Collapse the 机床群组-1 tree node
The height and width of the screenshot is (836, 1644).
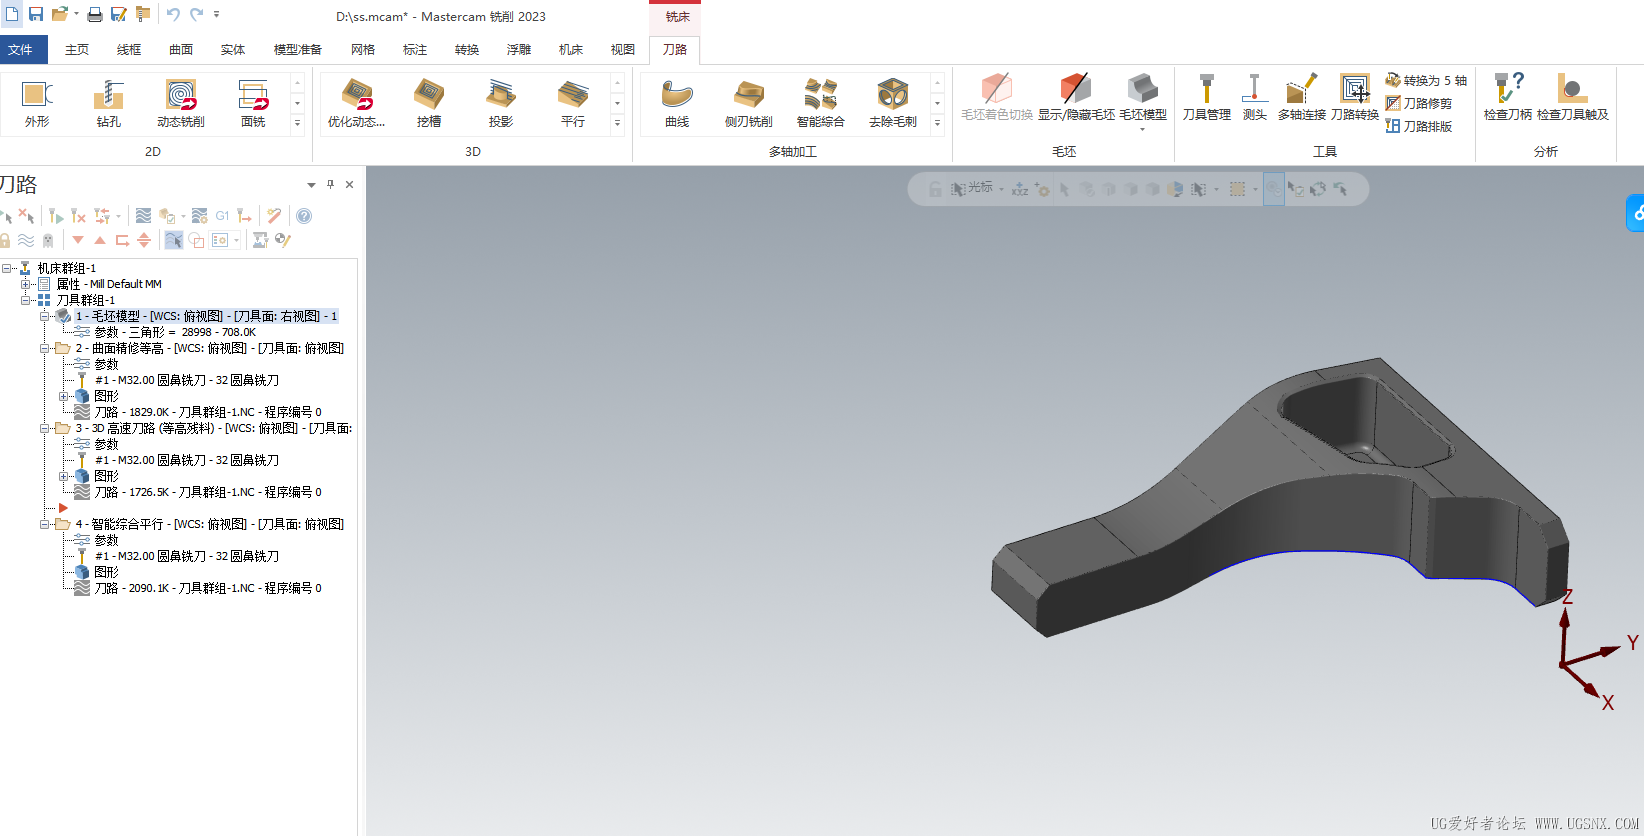point(7,268)
